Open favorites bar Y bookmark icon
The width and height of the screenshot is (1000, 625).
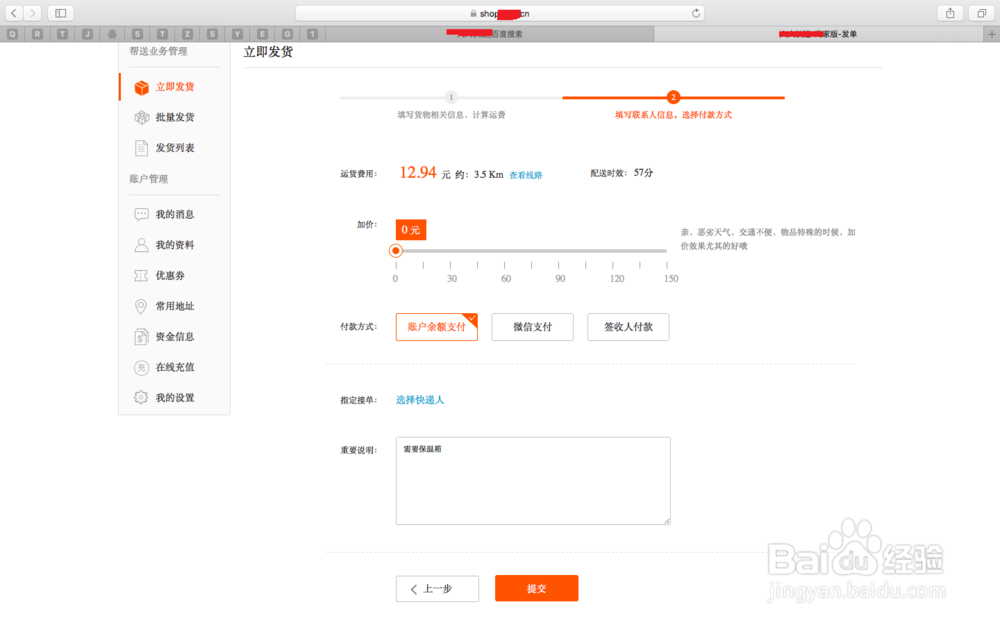click(x=237, y=34)
